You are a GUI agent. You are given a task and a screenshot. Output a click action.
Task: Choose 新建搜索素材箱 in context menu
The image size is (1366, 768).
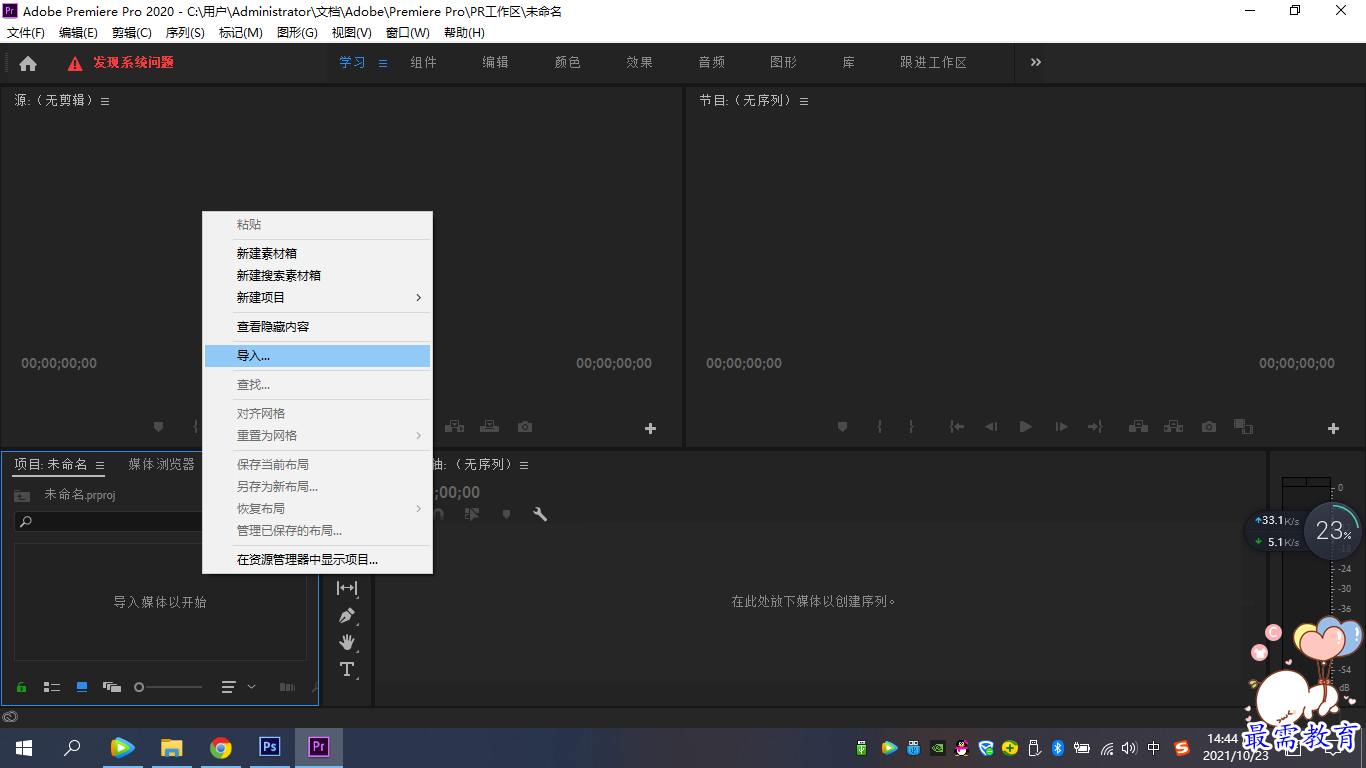pyautogui.click(x=318, y=275)
